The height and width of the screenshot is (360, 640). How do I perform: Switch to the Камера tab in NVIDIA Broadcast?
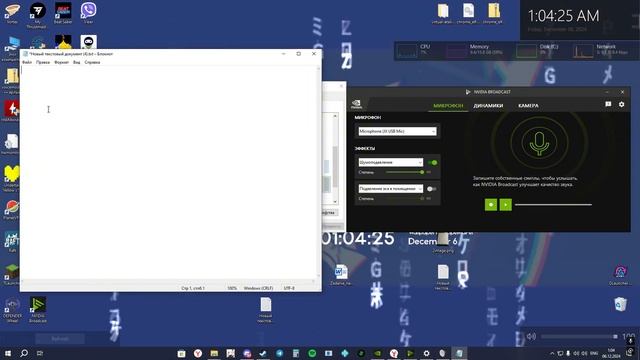coord(528,106)
